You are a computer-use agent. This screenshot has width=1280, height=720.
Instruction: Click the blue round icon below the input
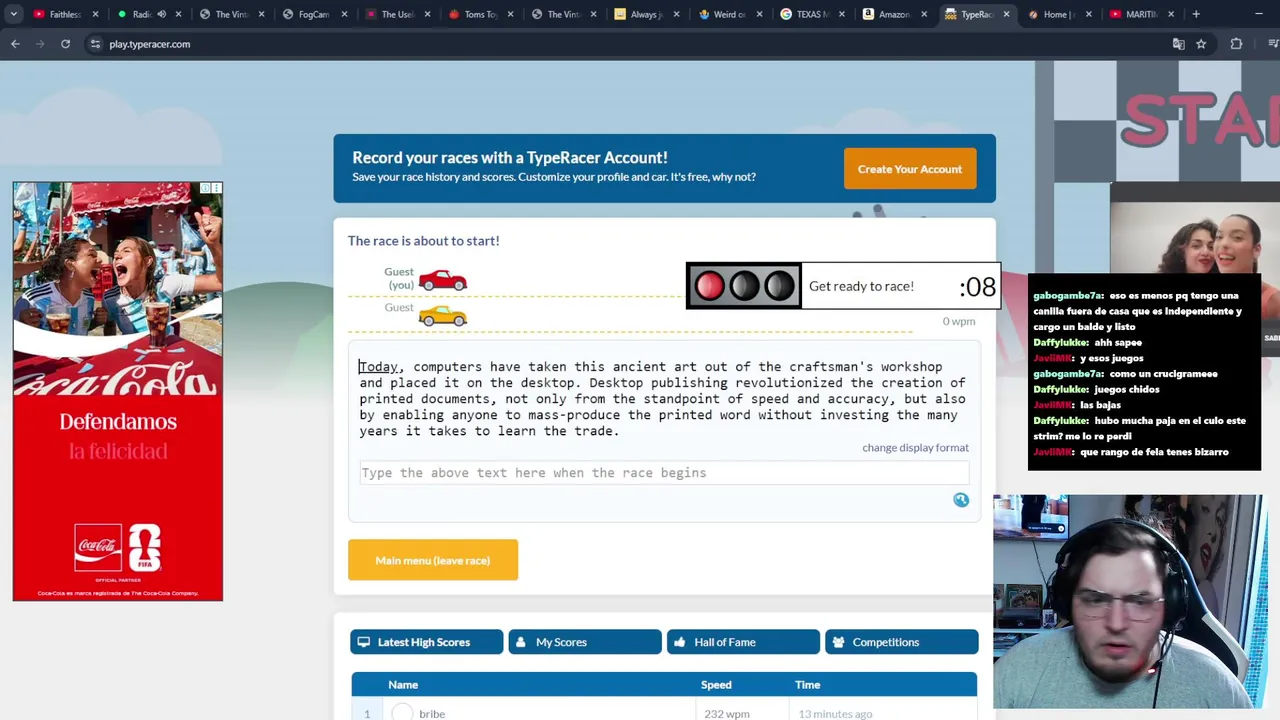(x=961, y=500)
